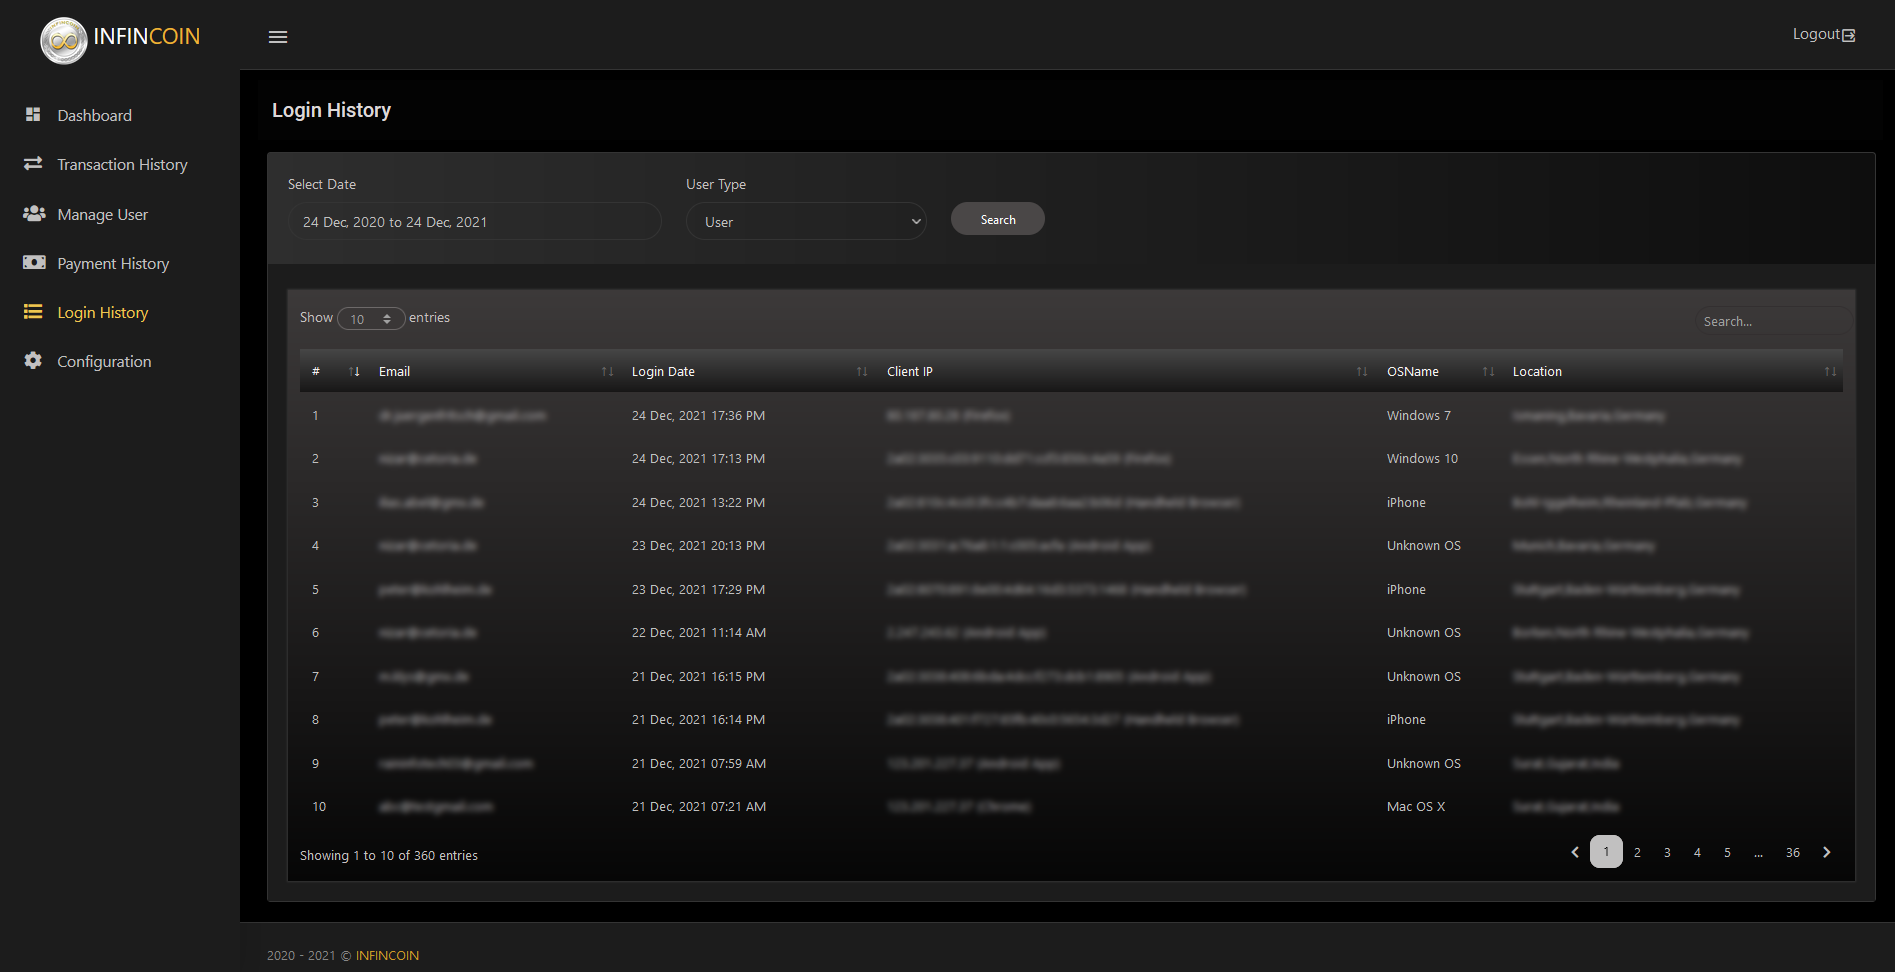Click the Dashboard grid icon
Viewport: 1895px width, 972px height.
[33, 115]
